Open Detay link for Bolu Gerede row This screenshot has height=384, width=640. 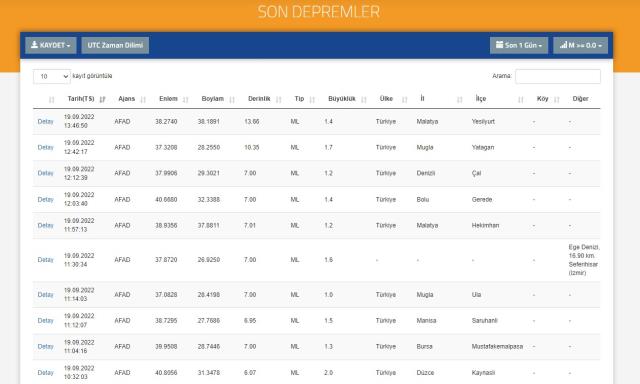point(45,200)
